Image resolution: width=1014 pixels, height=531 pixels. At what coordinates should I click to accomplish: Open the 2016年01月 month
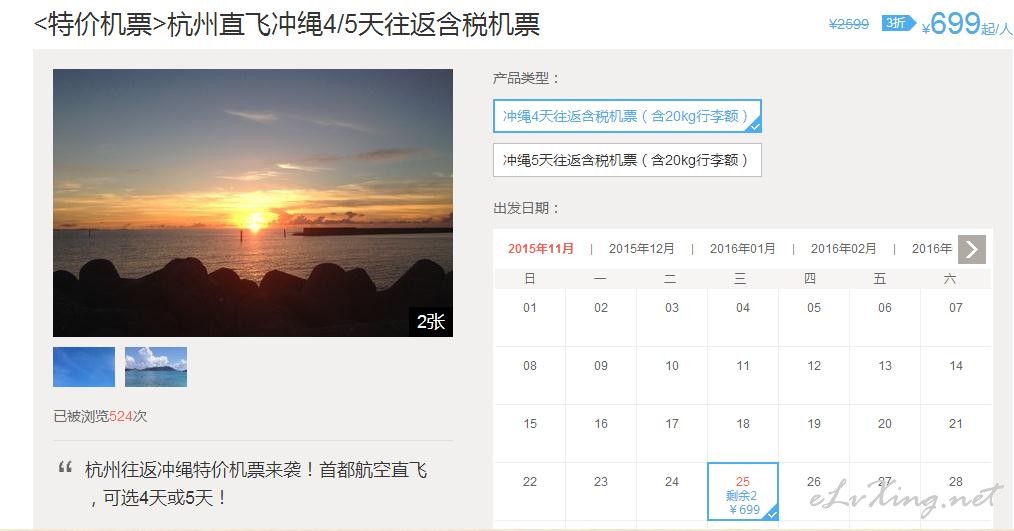tap(742, 248)
